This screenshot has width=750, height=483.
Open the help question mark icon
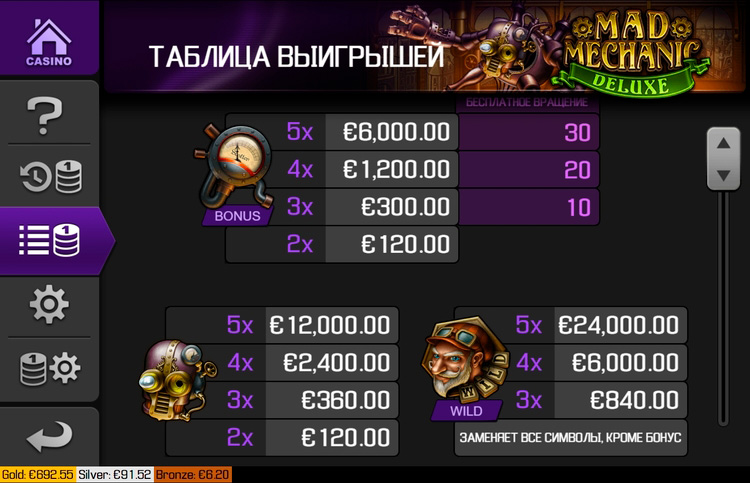click(44, 116)
